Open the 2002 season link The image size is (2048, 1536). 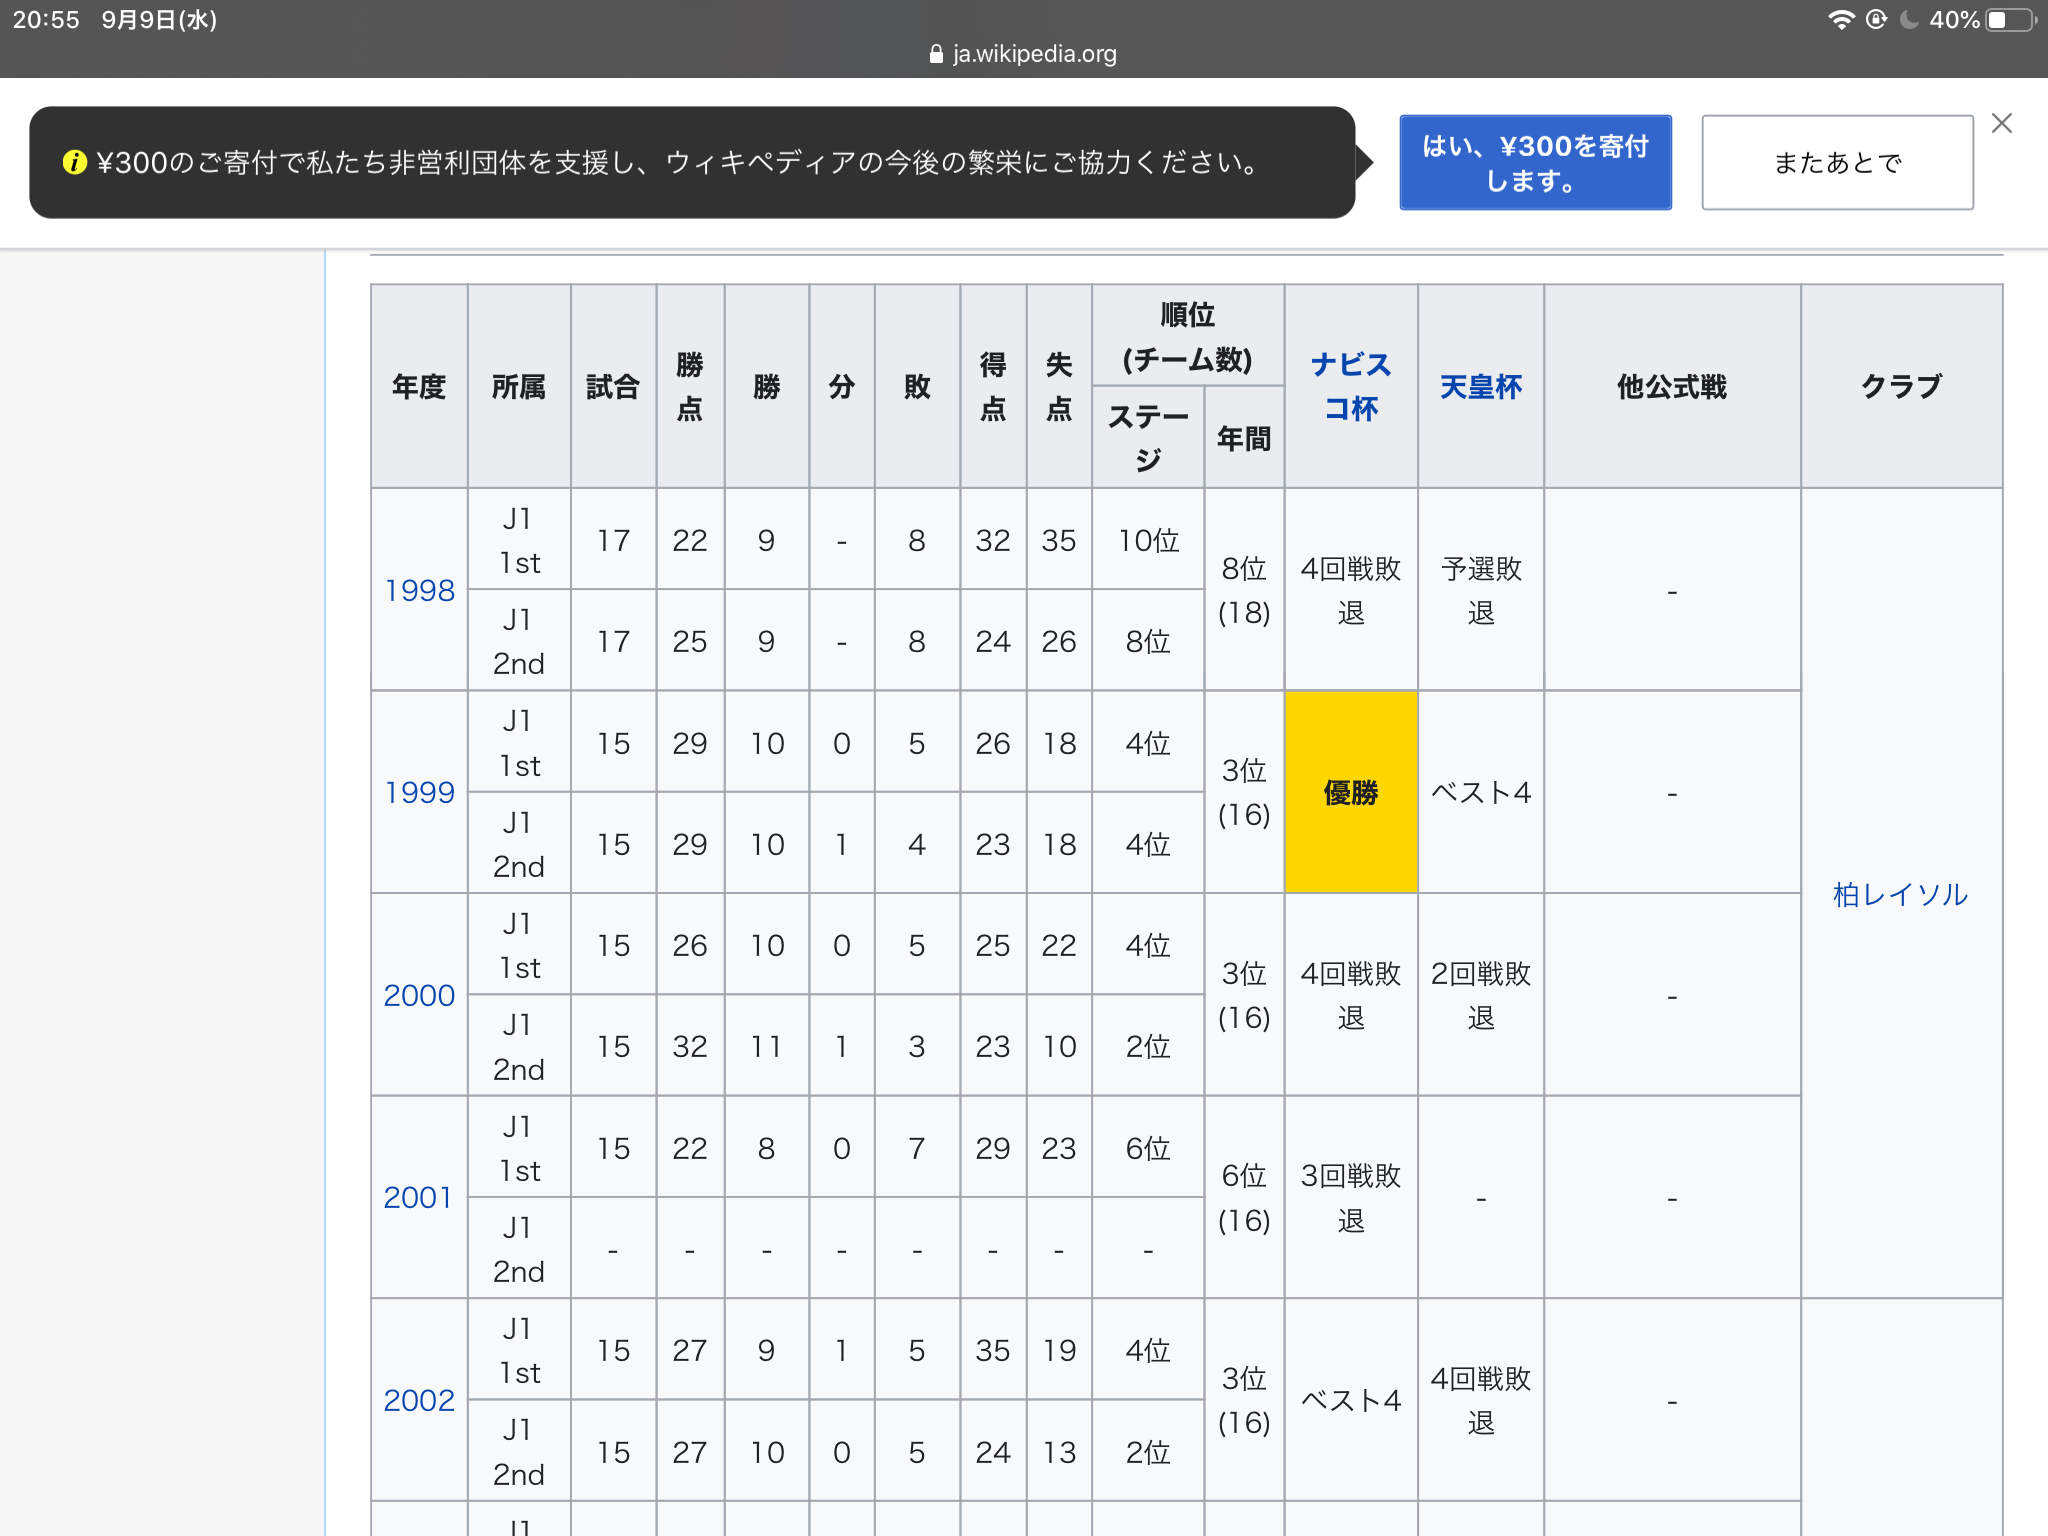pos(419,1400)
